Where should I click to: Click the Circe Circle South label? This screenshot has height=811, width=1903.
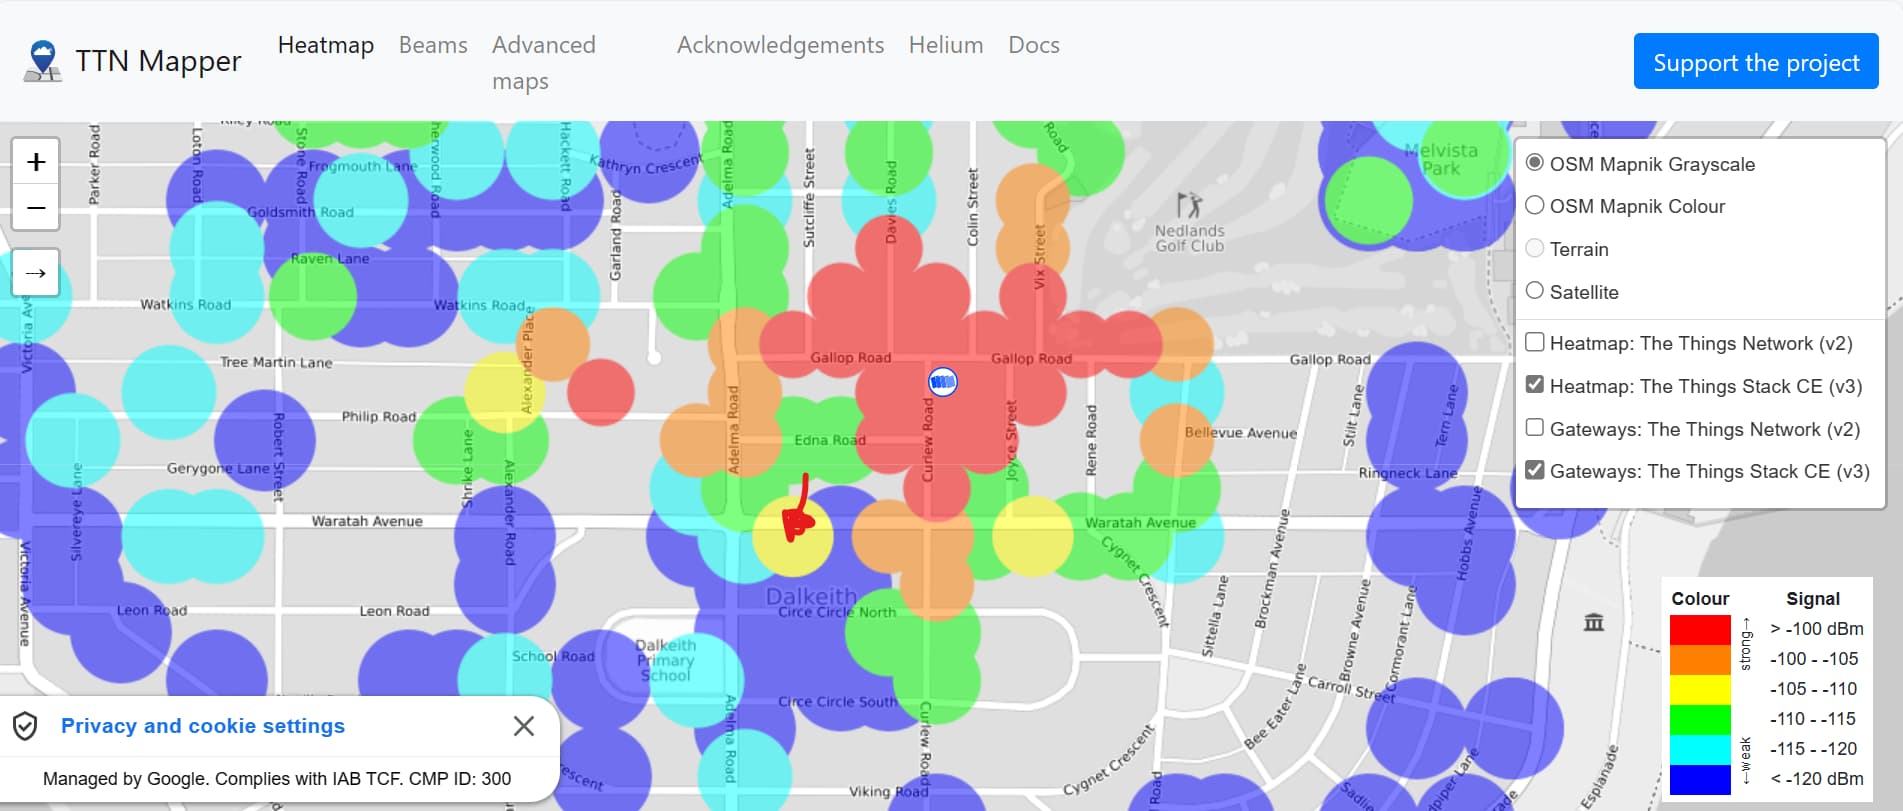point(837,702)
